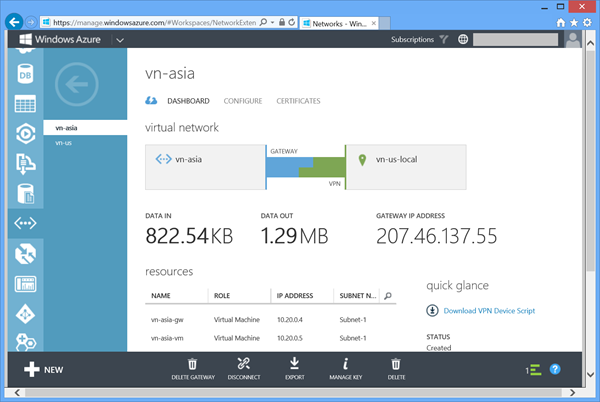Open the globe language selector
600x402 pixels.
coord(463,40)
